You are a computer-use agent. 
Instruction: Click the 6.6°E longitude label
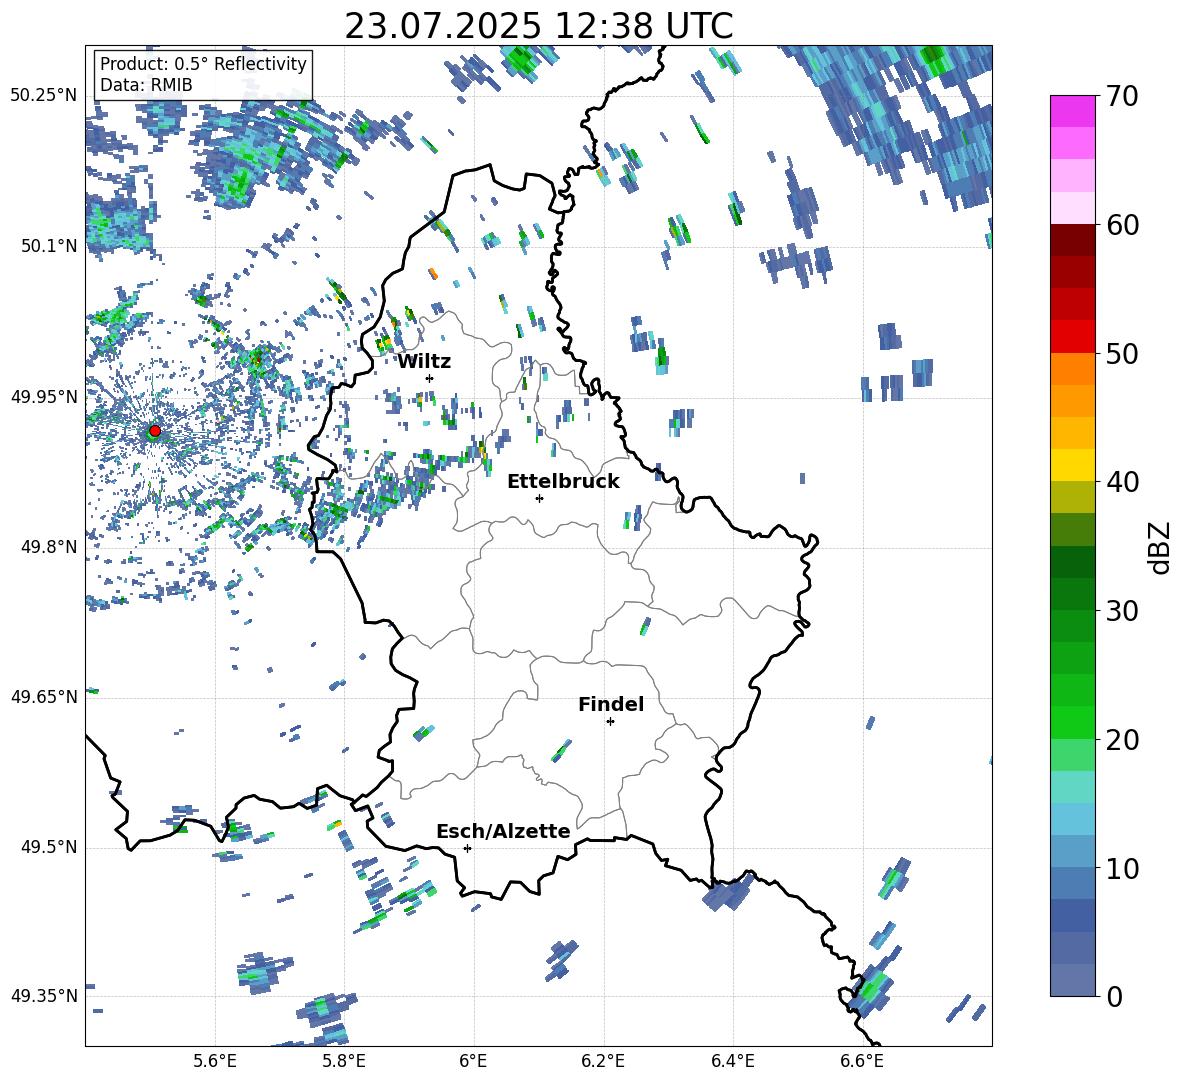862,1061
